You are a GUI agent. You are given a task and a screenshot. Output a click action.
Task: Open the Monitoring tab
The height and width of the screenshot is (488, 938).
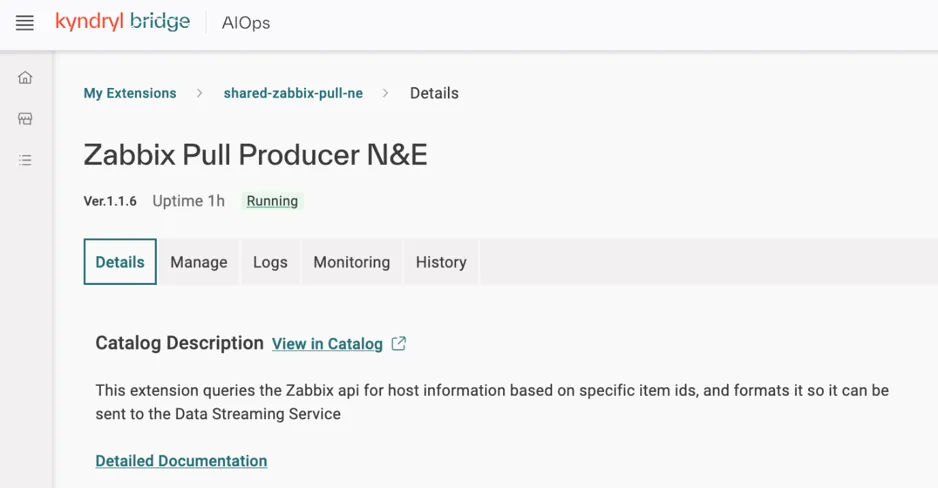coord(352,262)
